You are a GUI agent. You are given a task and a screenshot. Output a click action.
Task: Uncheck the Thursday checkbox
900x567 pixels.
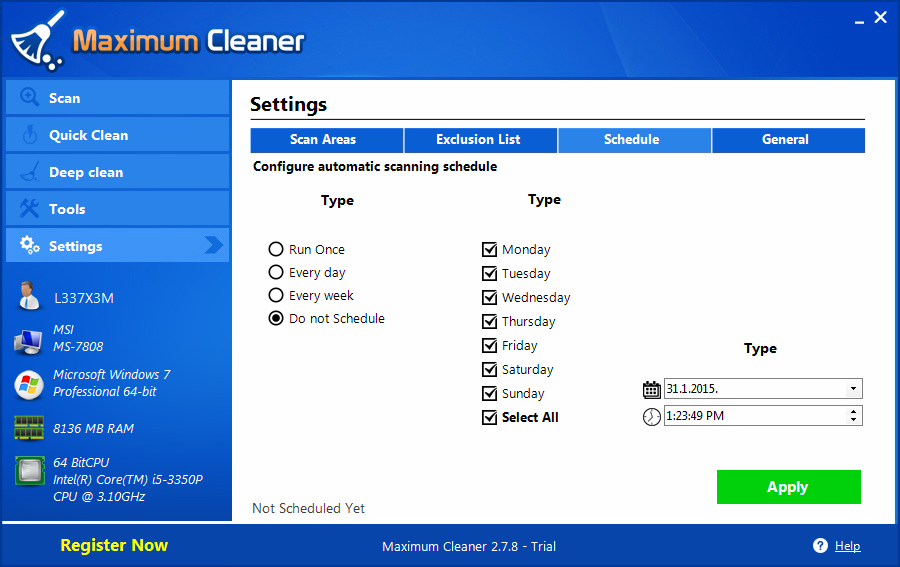pyautogui.click(x=490, y=321)
